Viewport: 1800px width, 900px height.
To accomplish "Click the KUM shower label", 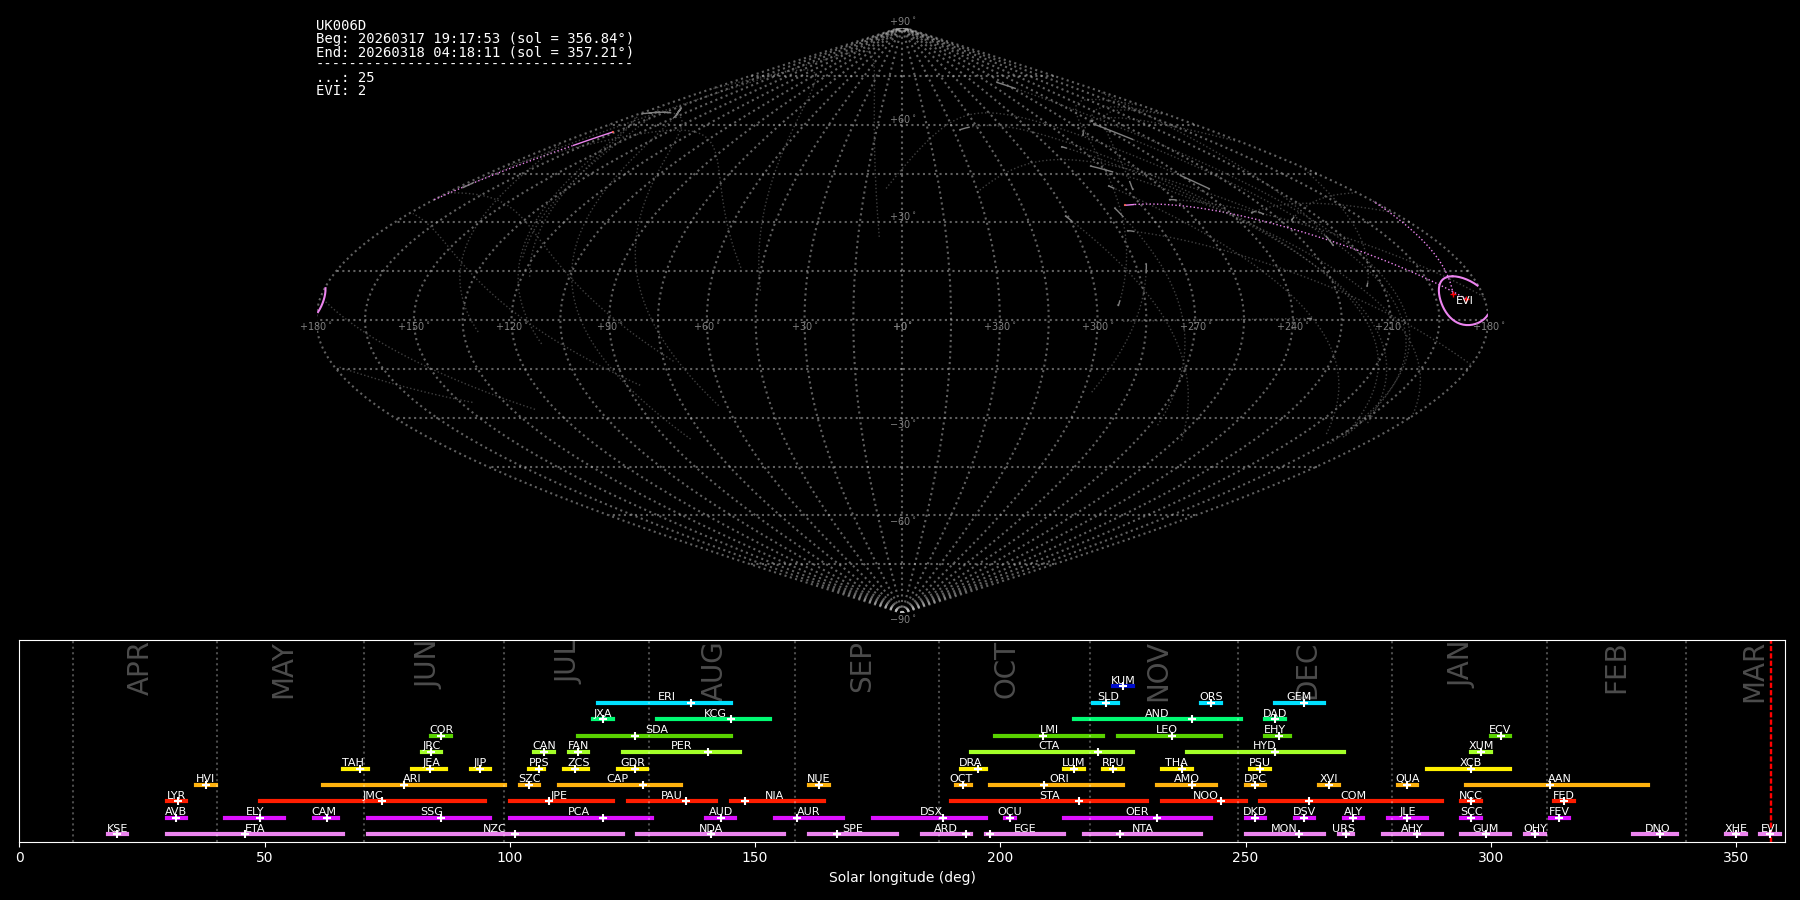I will coord(1123,680).
